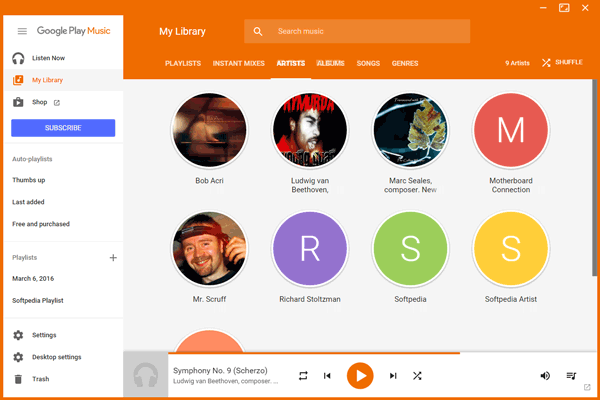600x400 pixels.
Task: Open the Softpedia green S circle
Action: [410, 249]
